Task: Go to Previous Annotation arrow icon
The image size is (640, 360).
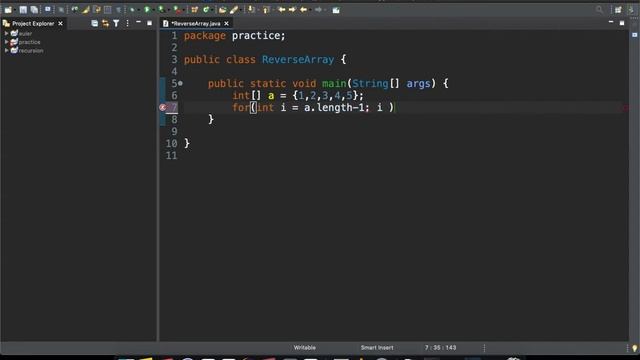Action: tap(266, 10)
